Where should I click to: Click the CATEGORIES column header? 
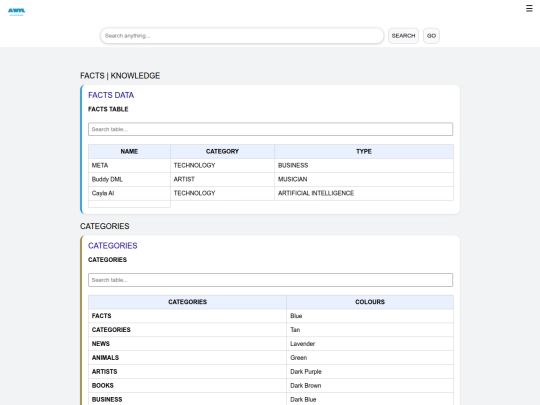point(187,302)
